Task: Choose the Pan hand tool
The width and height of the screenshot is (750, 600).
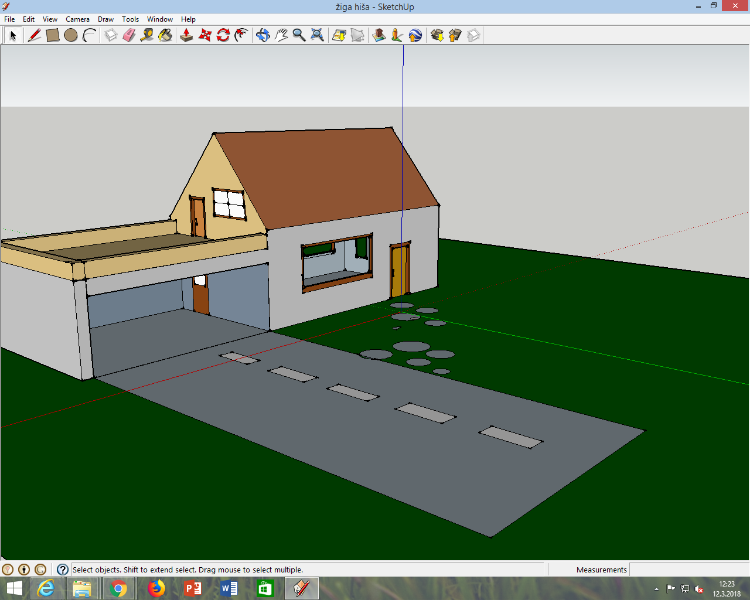Action: [x=281, y=35]
